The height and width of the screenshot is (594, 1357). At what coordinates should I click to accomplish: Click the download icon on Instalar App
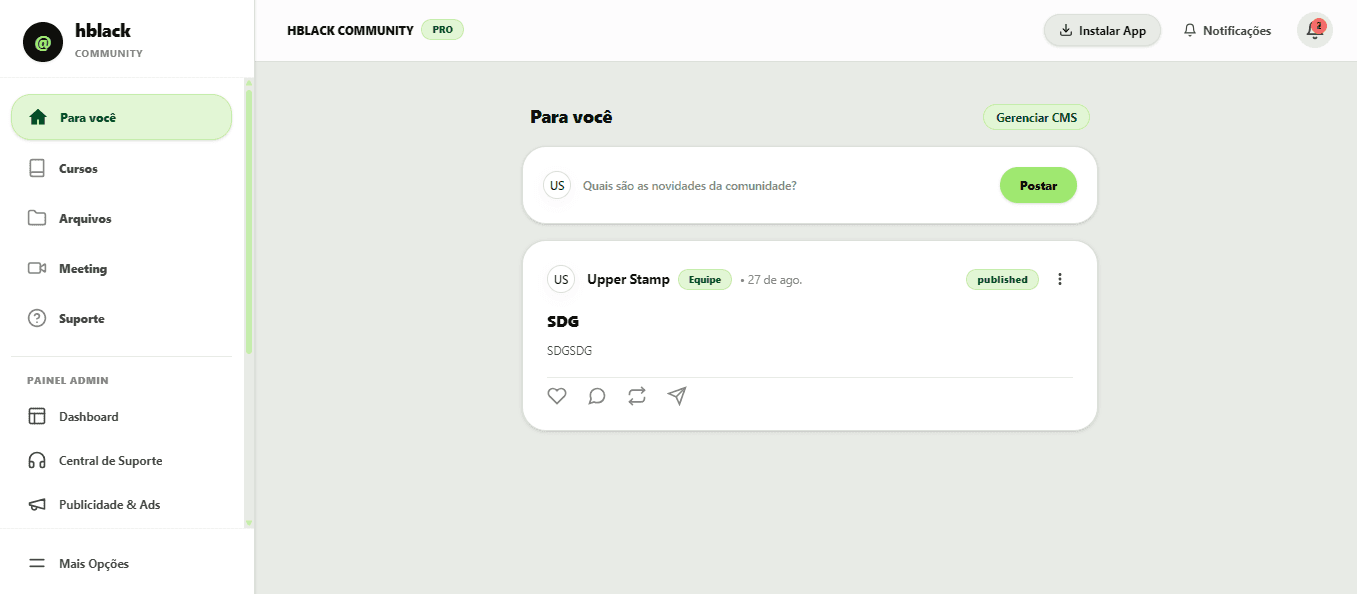coord(1066,30)
